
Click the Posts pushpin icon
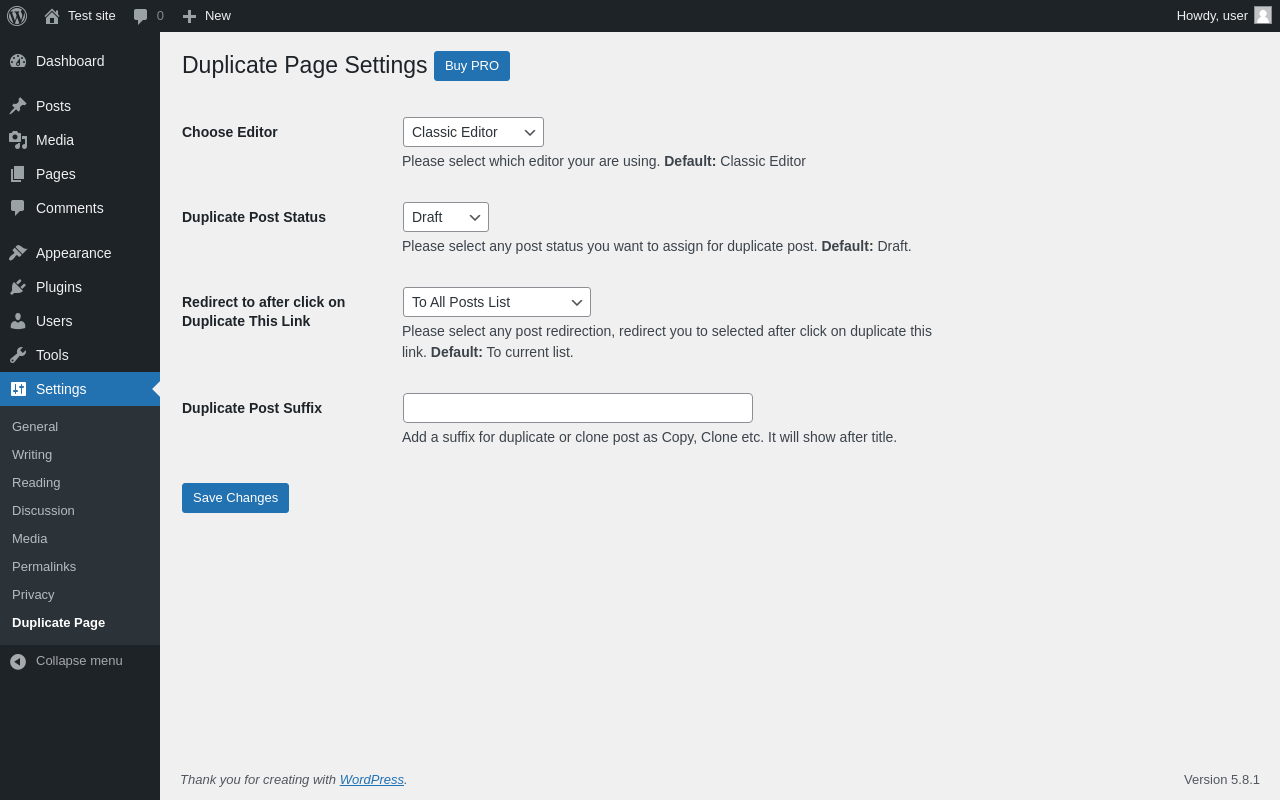click(x=18, y=106)
